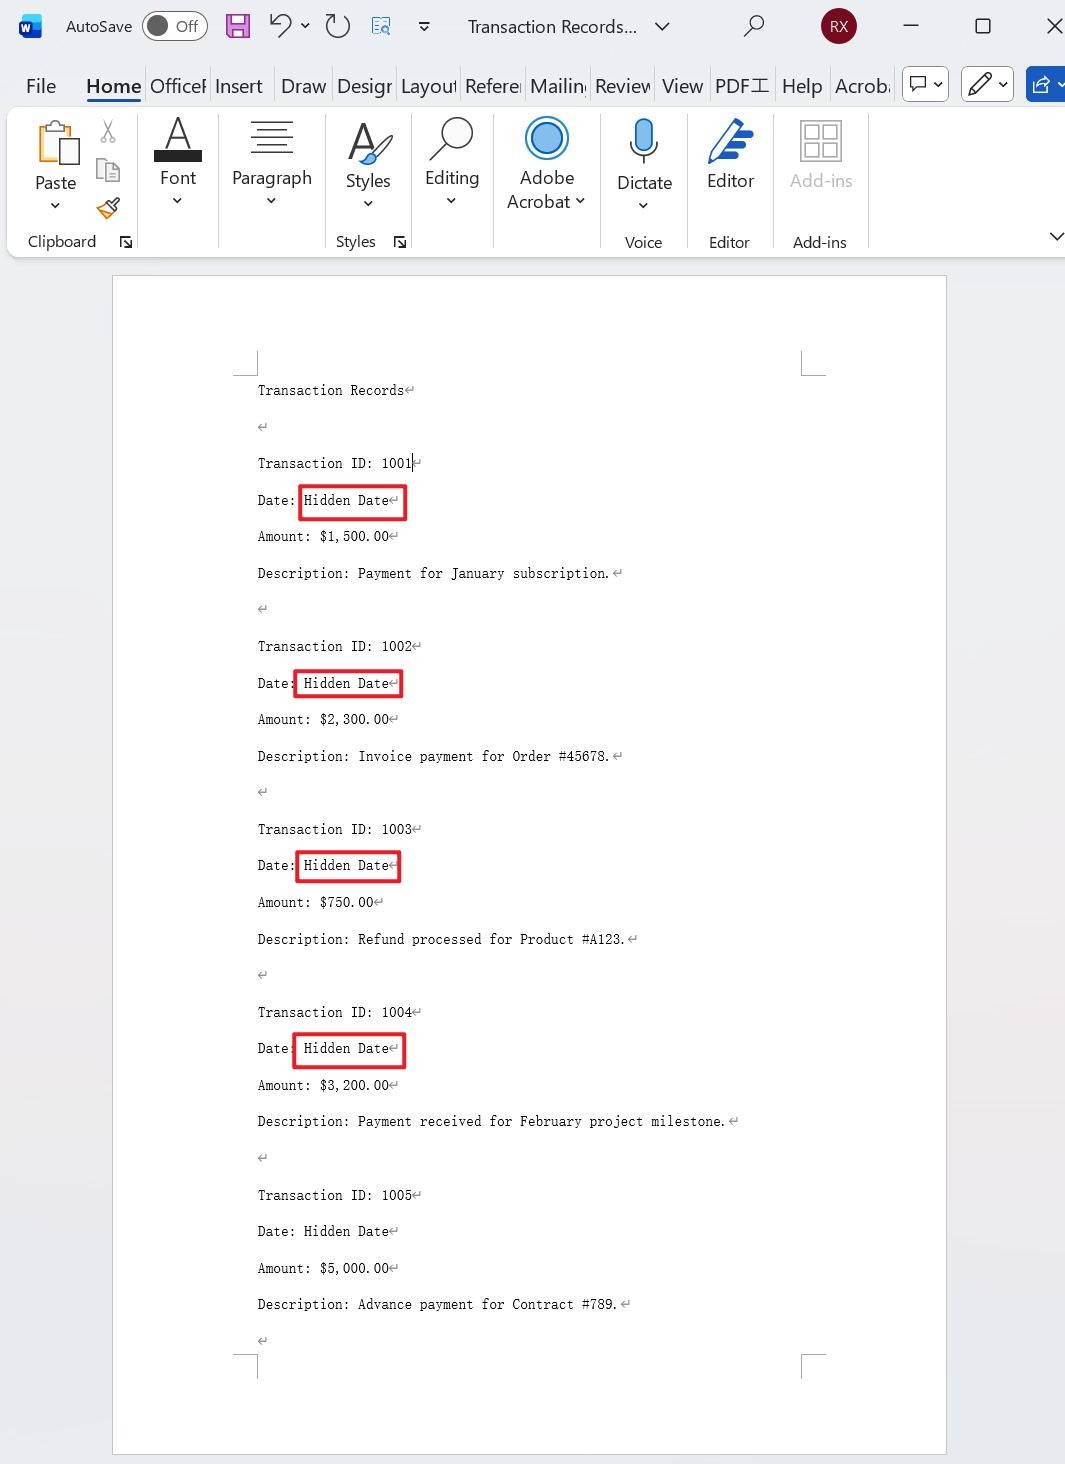Undo the last action

[280, 26]
